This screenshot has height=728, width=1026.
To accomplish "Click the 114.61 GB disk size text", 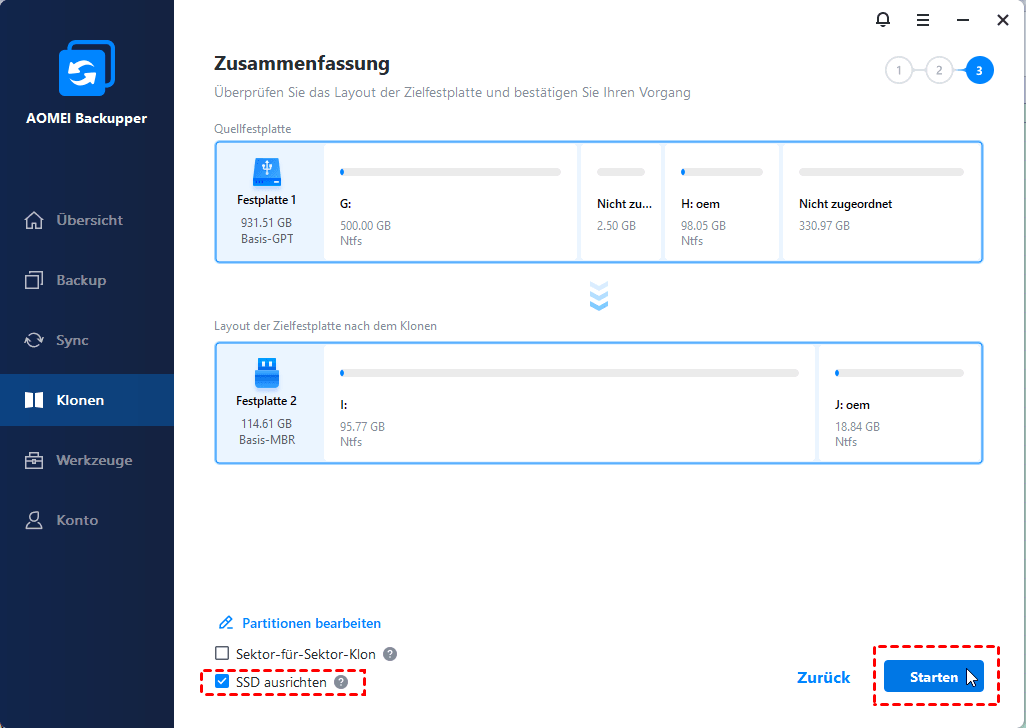I will [x=266, y=424].
